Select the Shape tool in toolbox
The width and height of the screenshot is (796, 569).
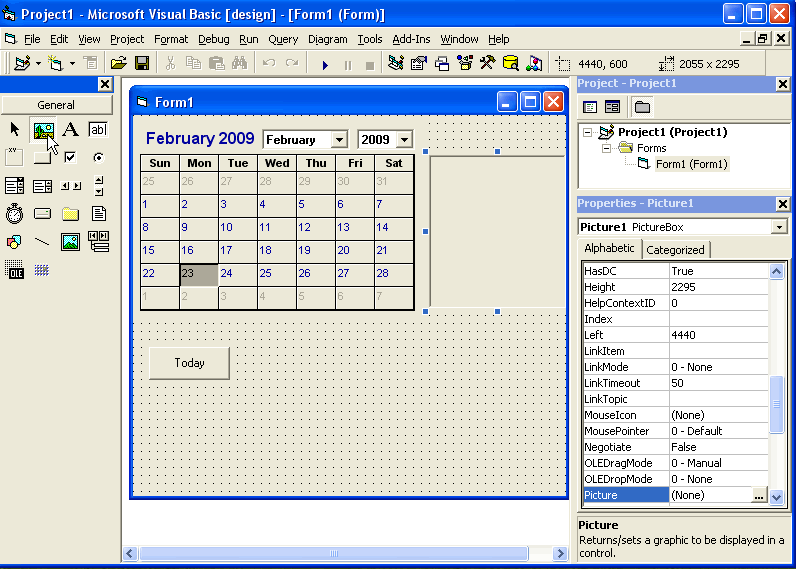click(14, 242)
